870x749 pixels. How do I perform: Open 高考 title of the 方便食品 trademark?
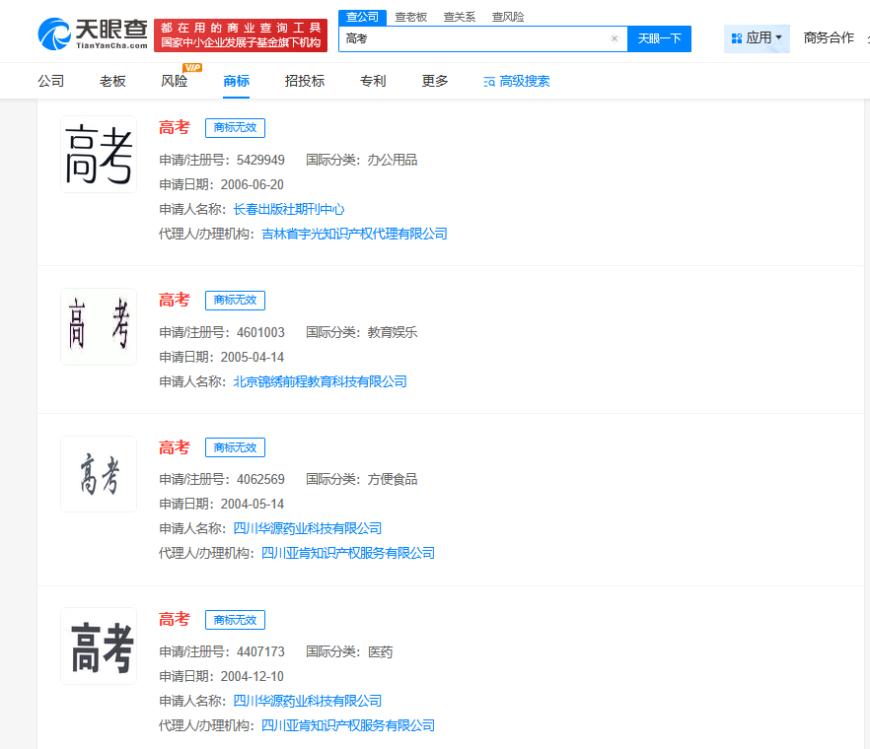coord(174,447)
